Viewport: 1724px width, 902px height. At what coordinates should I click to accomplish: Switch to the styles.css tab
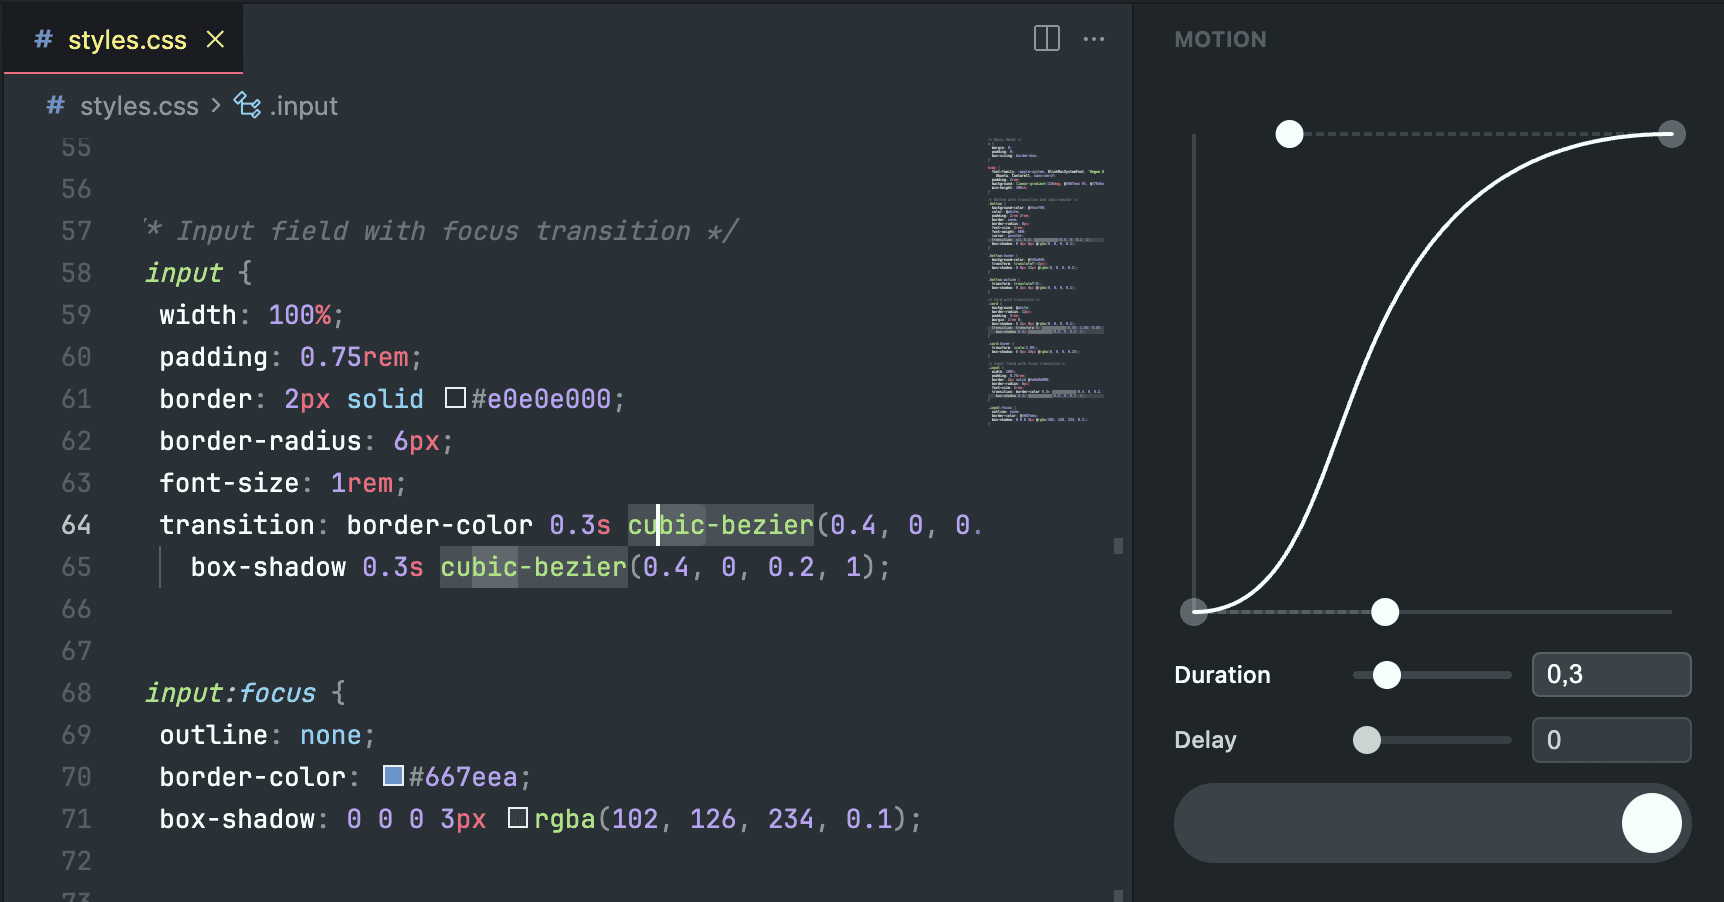coord(125,40)
